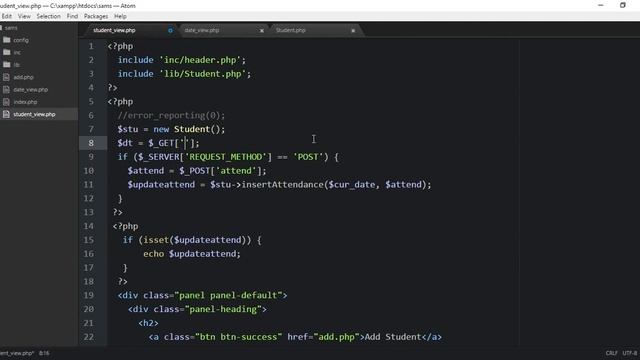
Task: Click 'POST' string on line 9
Action: coord(308,157)
